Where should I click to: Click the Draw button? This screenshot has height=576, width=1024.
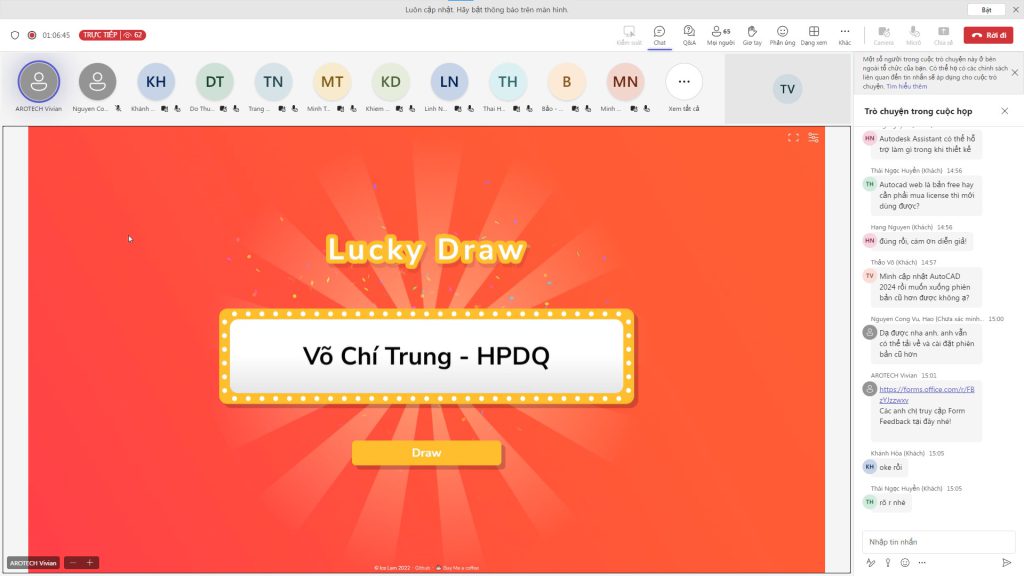coord(426,453)
